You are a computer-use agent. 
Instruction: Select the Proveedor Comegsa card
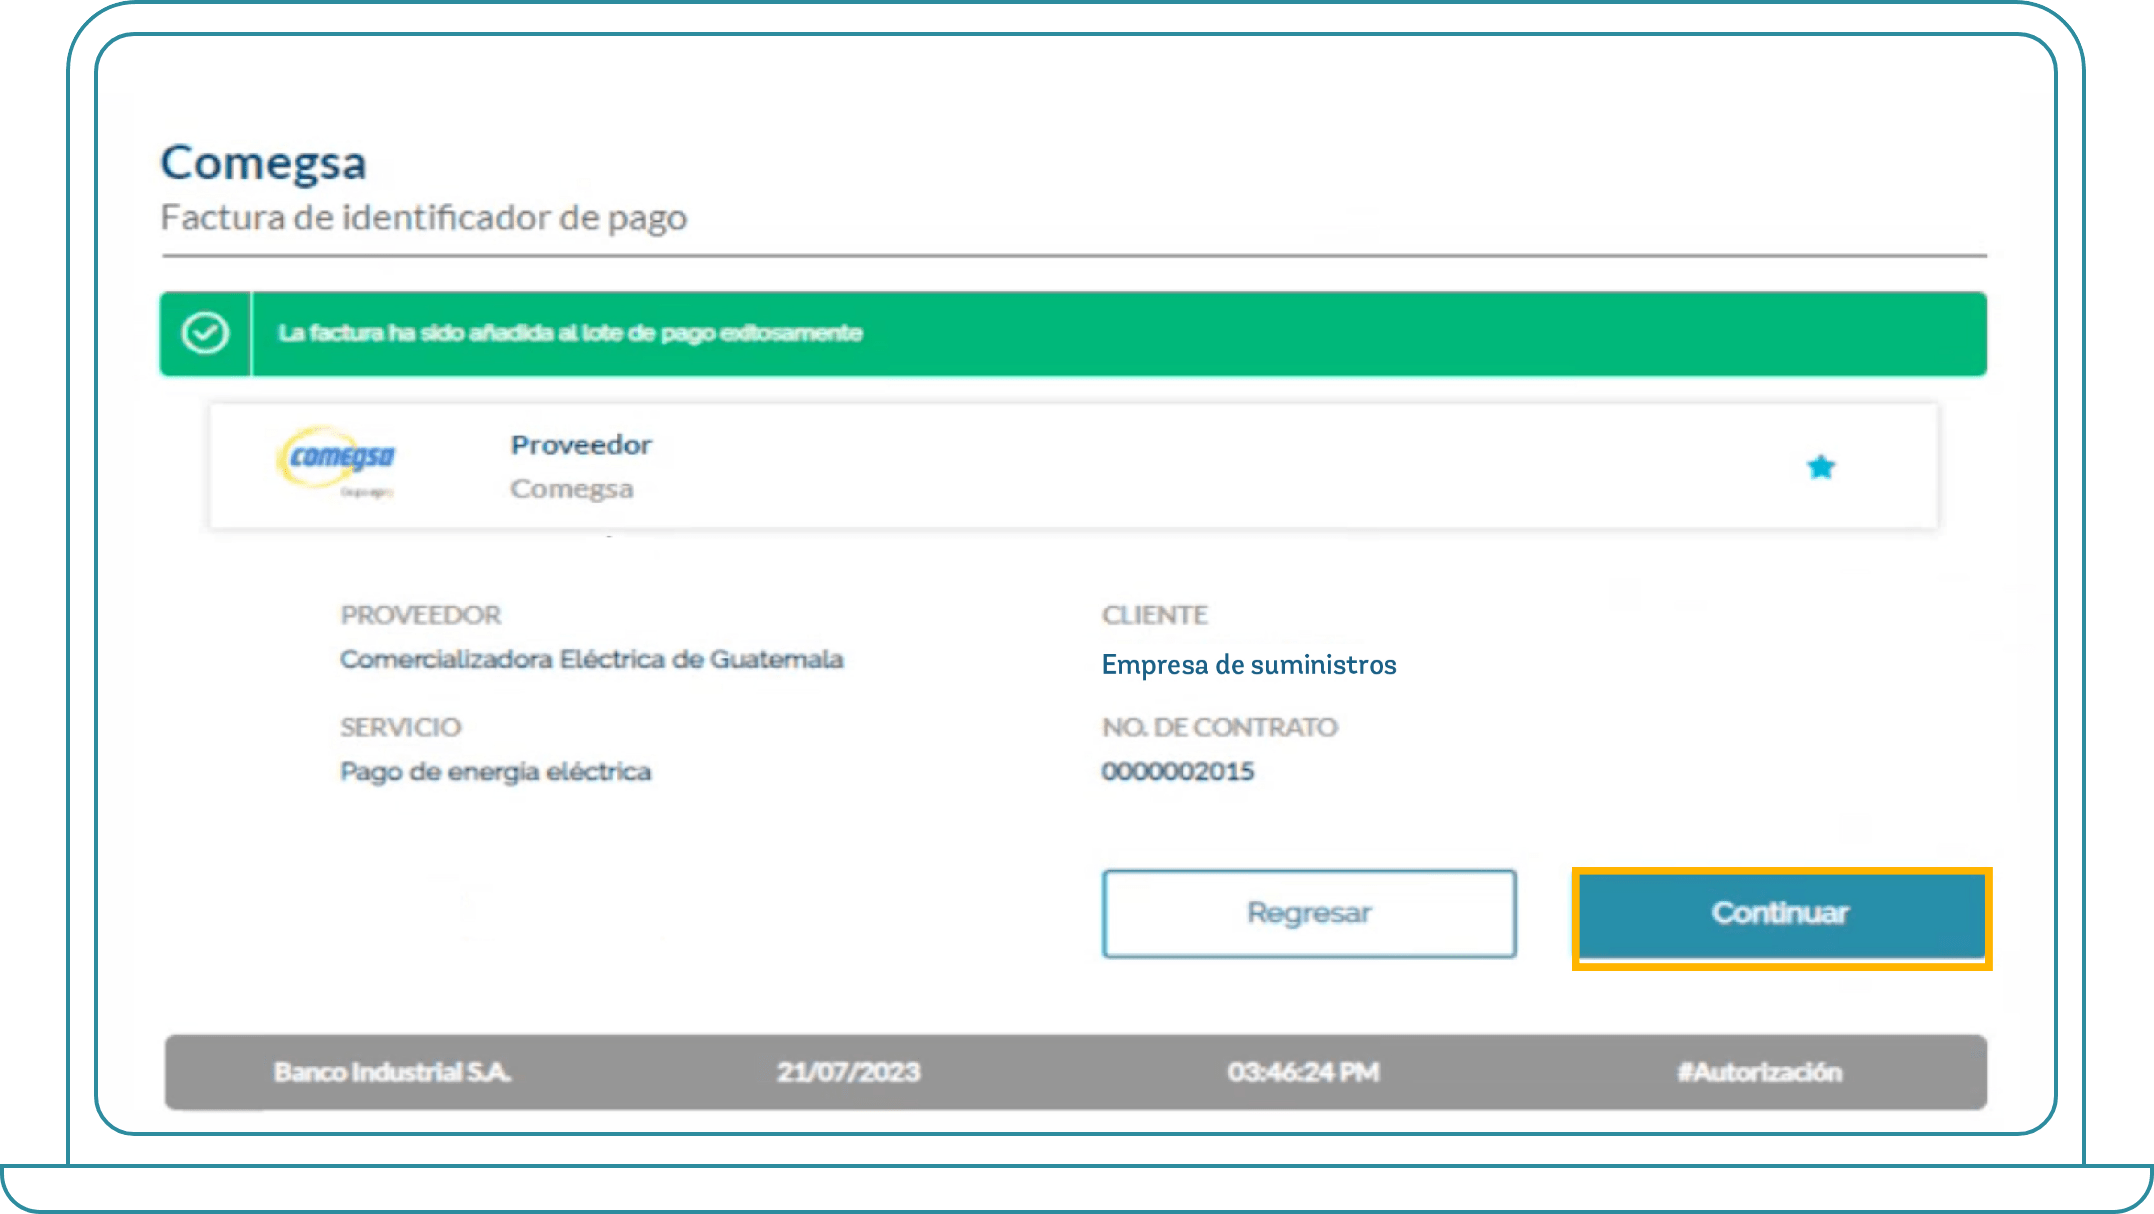pyautogui.click(x=1072, y=466)
